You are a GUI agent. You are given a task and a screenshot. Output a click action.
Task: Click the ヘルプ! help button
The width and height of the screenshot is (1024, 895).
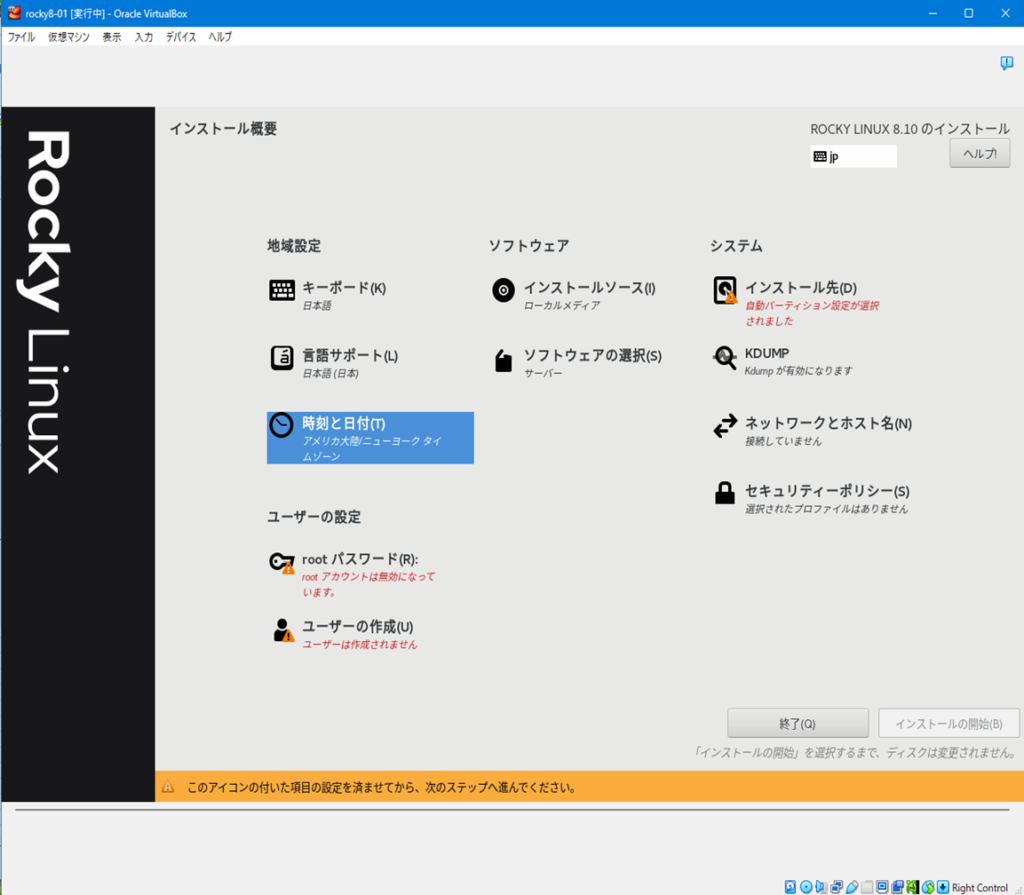[980, 154]
